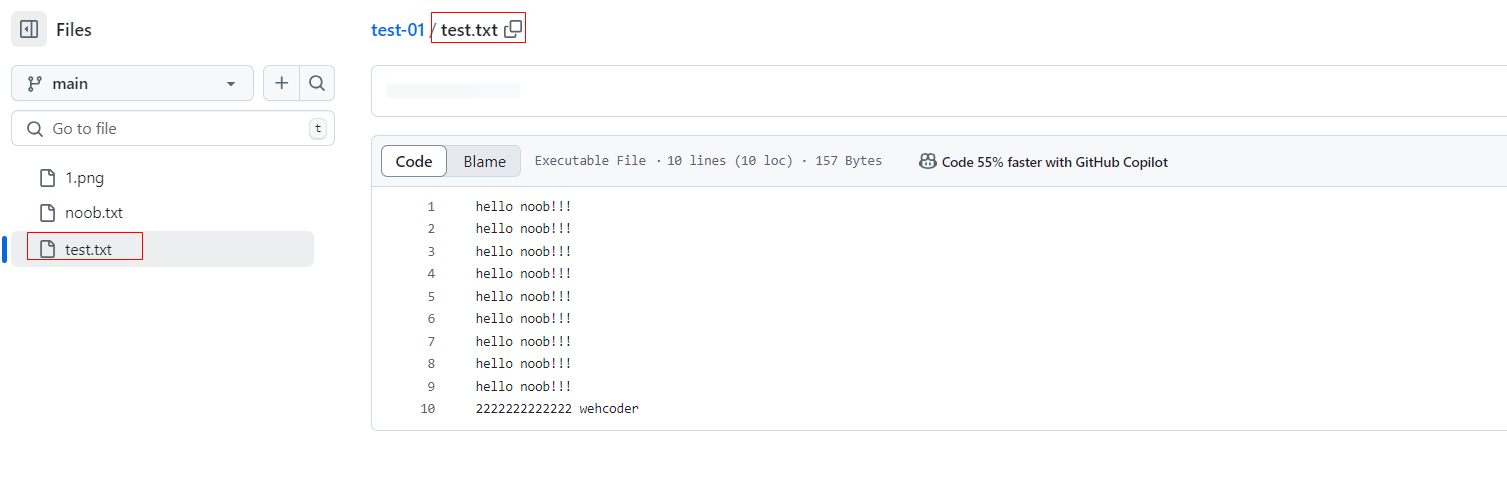Open the test-01 repository link
1507x479 pixels.
[398, 29]
